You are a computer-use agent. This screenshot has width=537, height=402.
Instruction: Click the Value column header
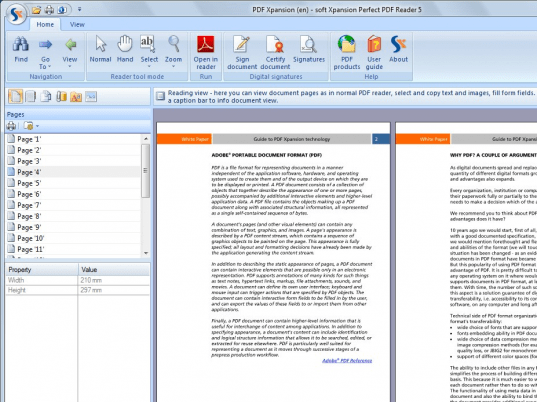114,269
